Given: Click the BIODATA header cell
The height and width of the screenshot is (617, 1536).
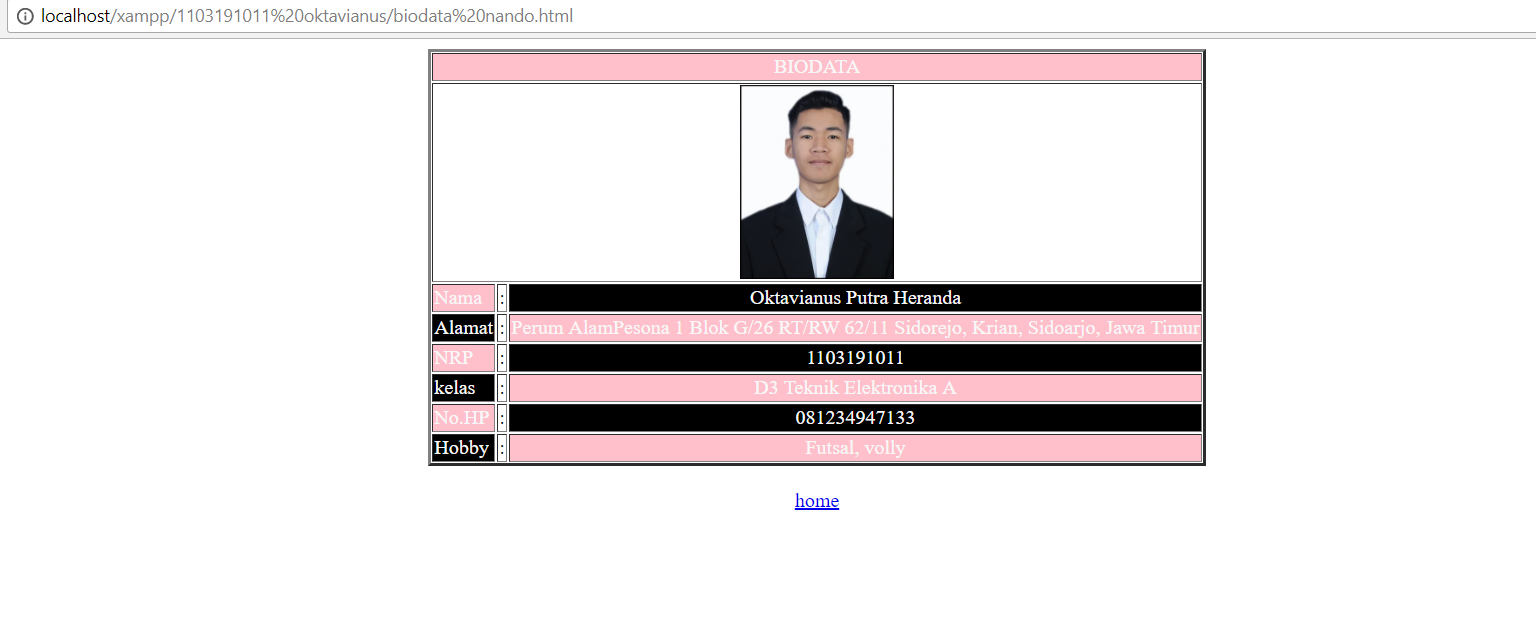Looking at the screenshot, I should click(x=816, y=67).
